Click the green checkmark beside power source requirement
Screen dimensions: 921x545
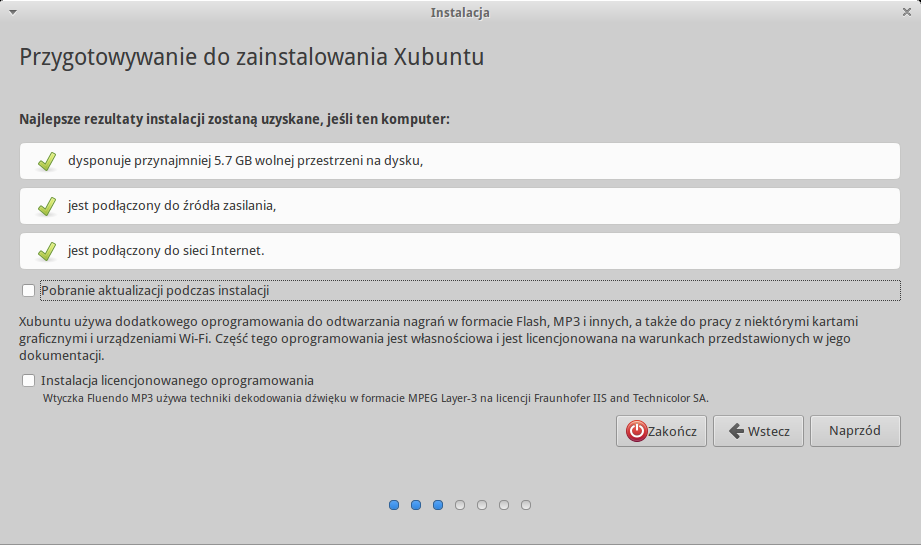47,206
